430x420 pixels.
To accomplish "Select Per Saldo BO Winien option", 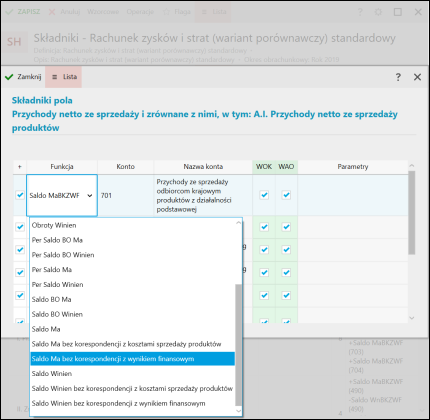I will (133, 255).
